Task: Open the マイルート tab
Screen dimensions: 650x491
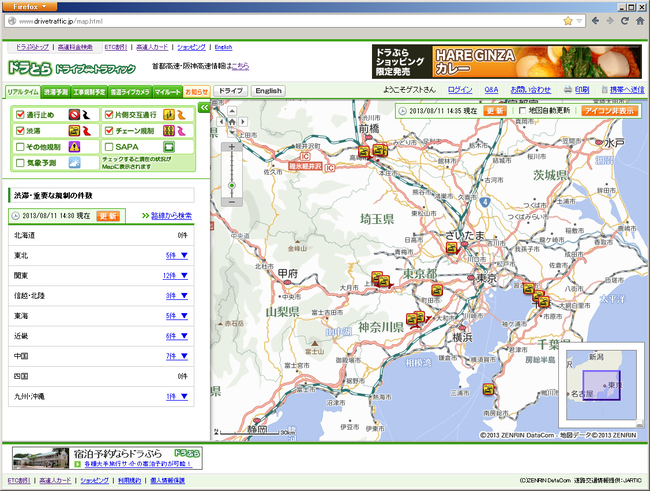Action: pyautogui.click(x=168, y=92)
